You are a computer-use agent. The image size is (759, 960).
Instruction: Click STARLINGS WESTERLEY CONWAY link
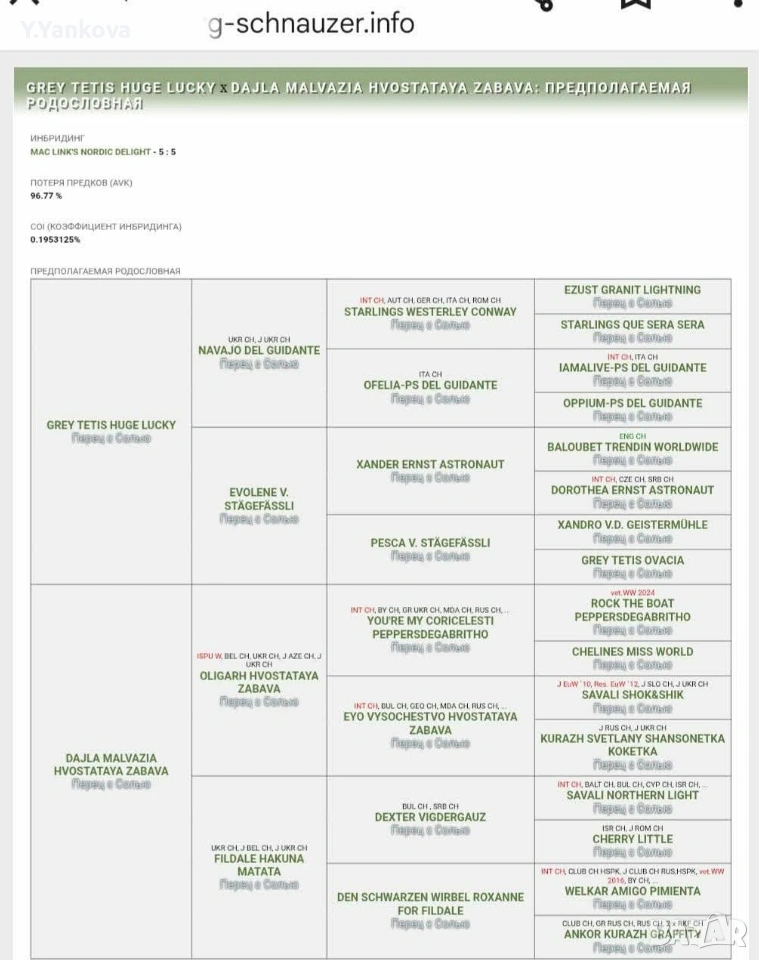pyautogui.click(x=430, y=312)
